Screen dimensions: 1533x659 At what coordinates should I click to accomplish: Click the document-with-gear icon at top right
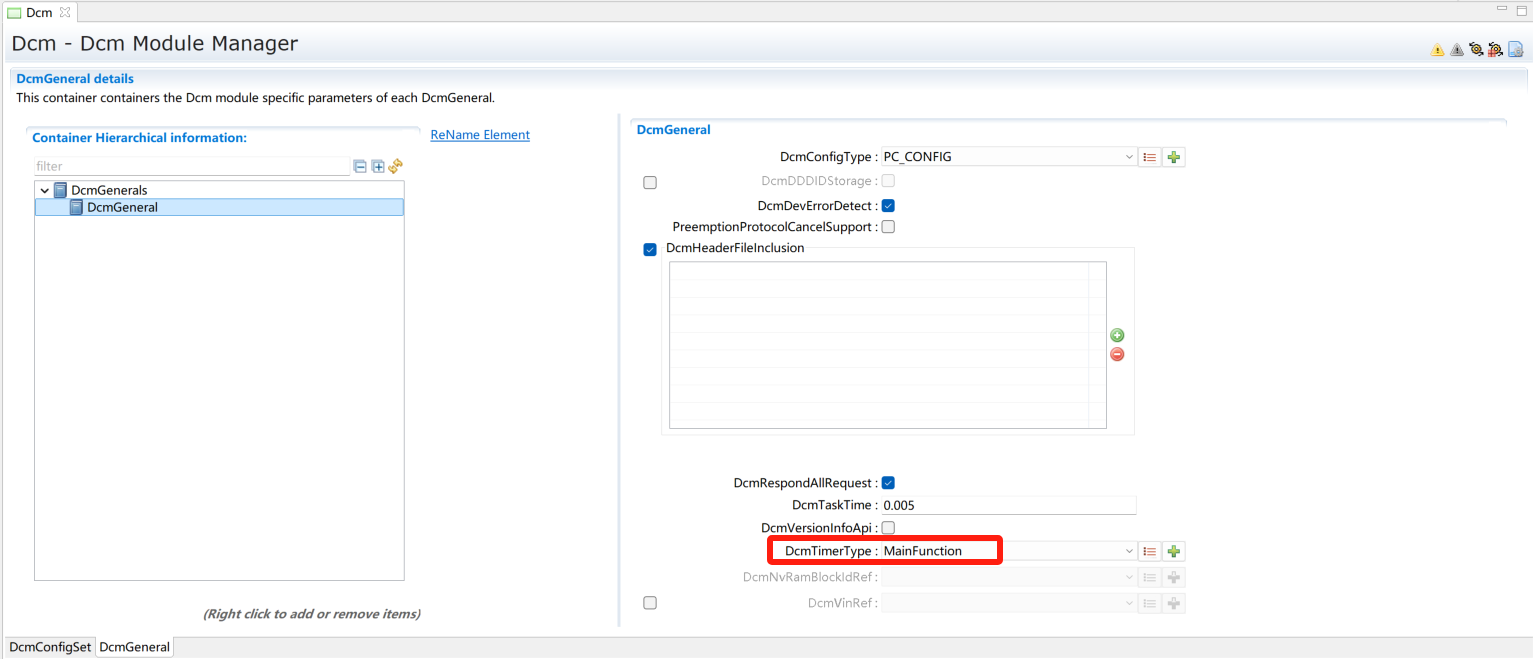[x=1515, y=49]
